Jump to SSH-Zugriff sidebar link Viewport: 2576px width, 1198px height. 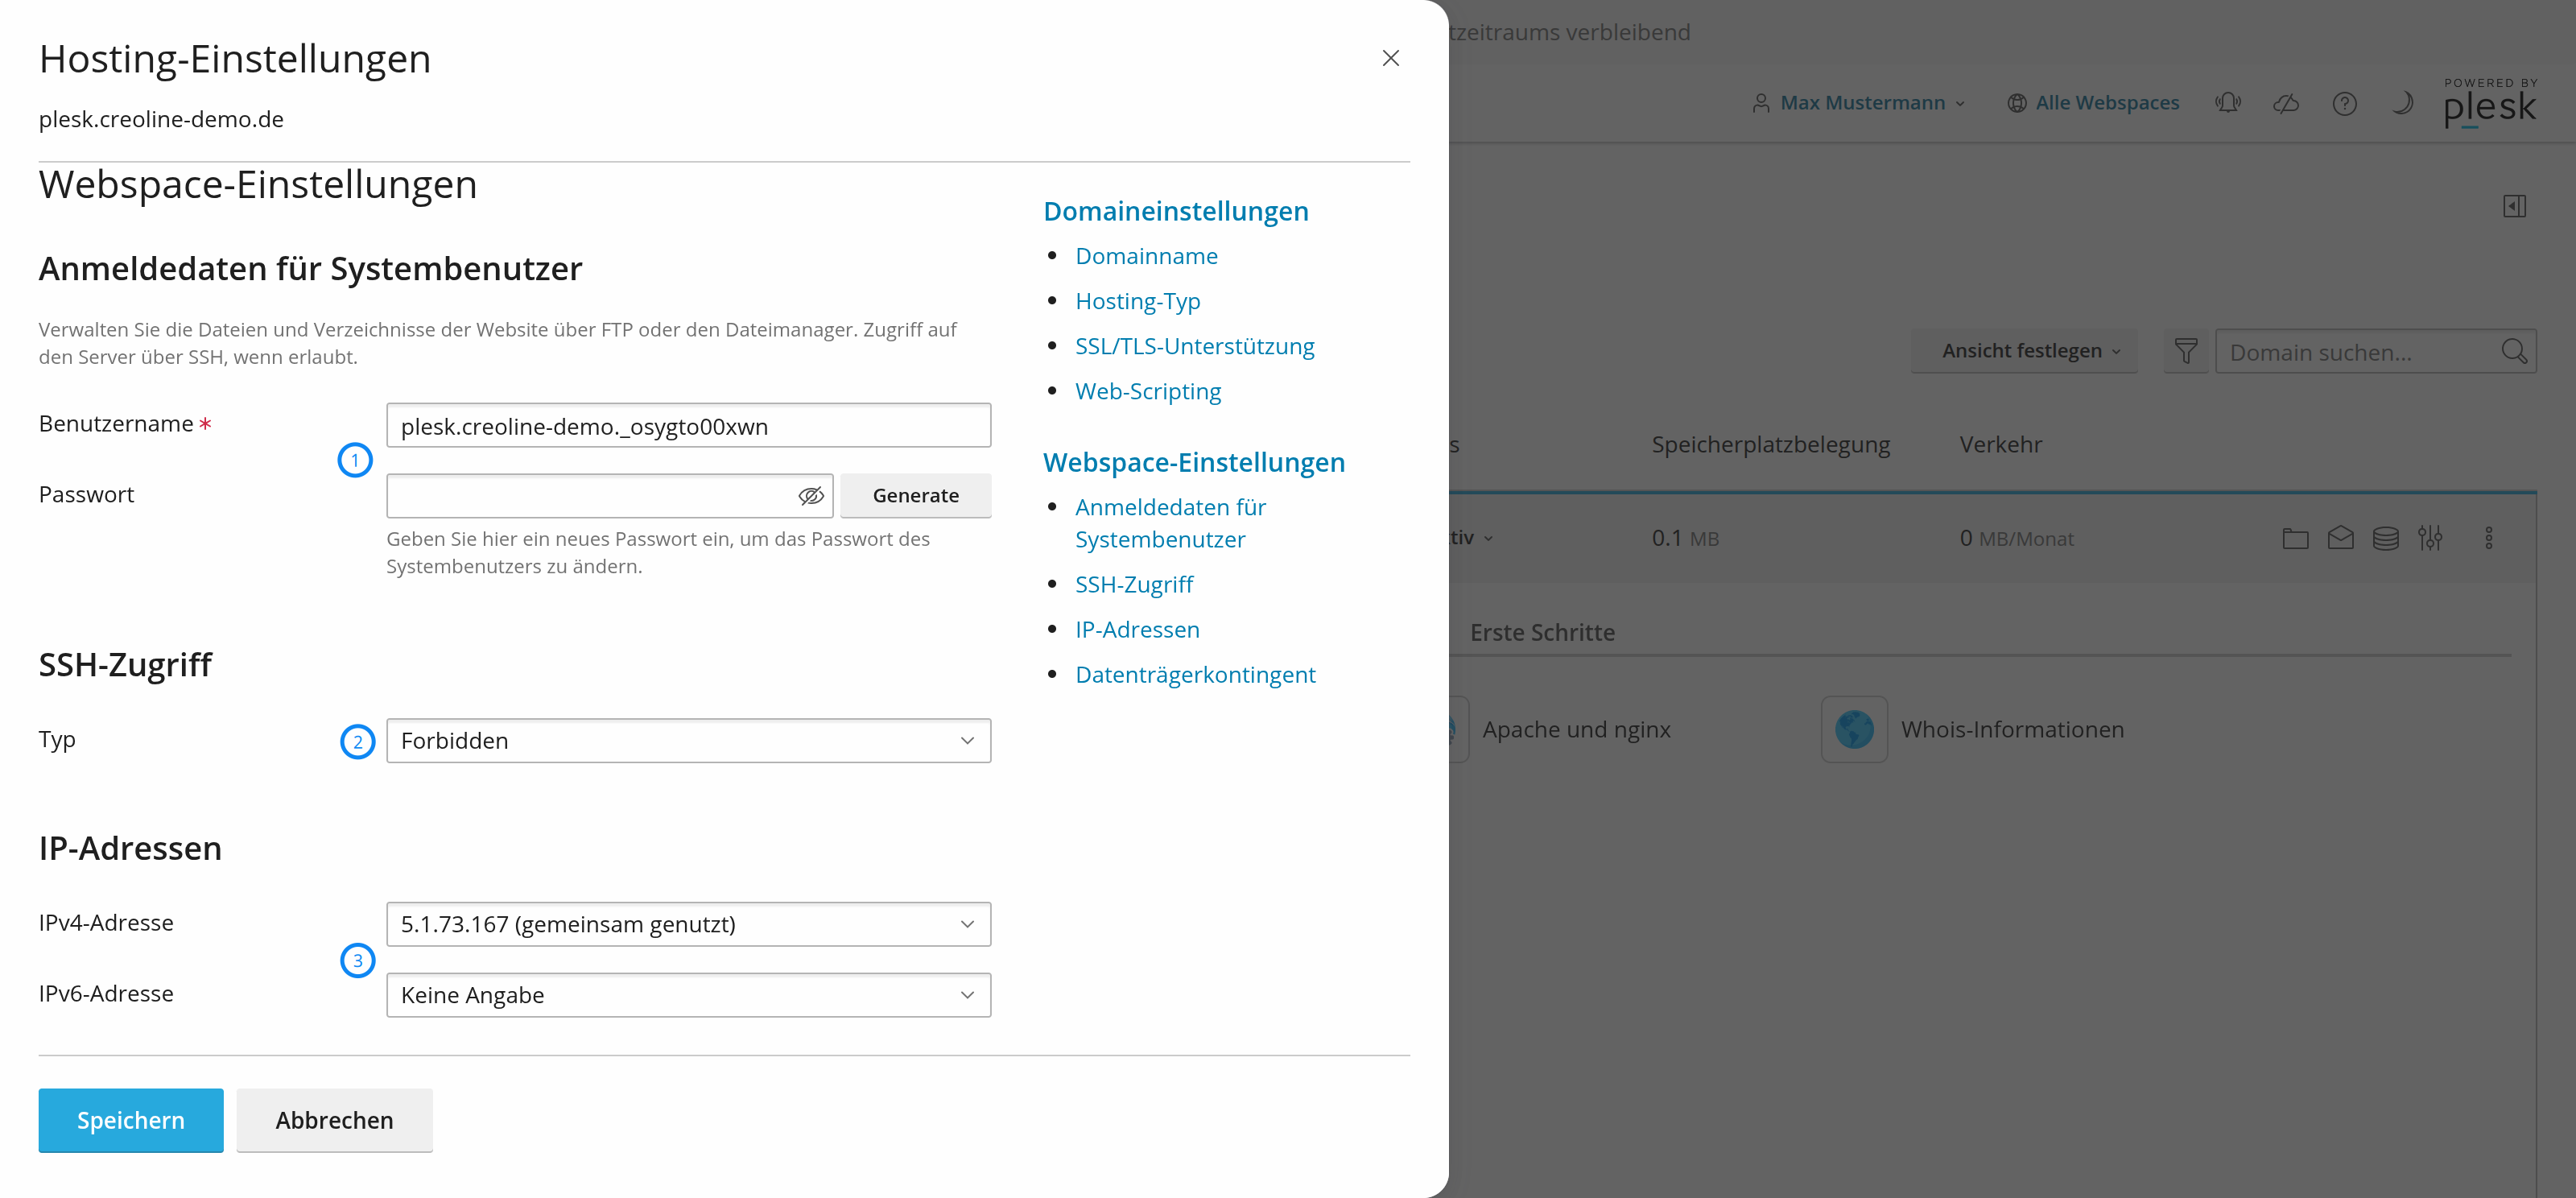click(1134, 584)
